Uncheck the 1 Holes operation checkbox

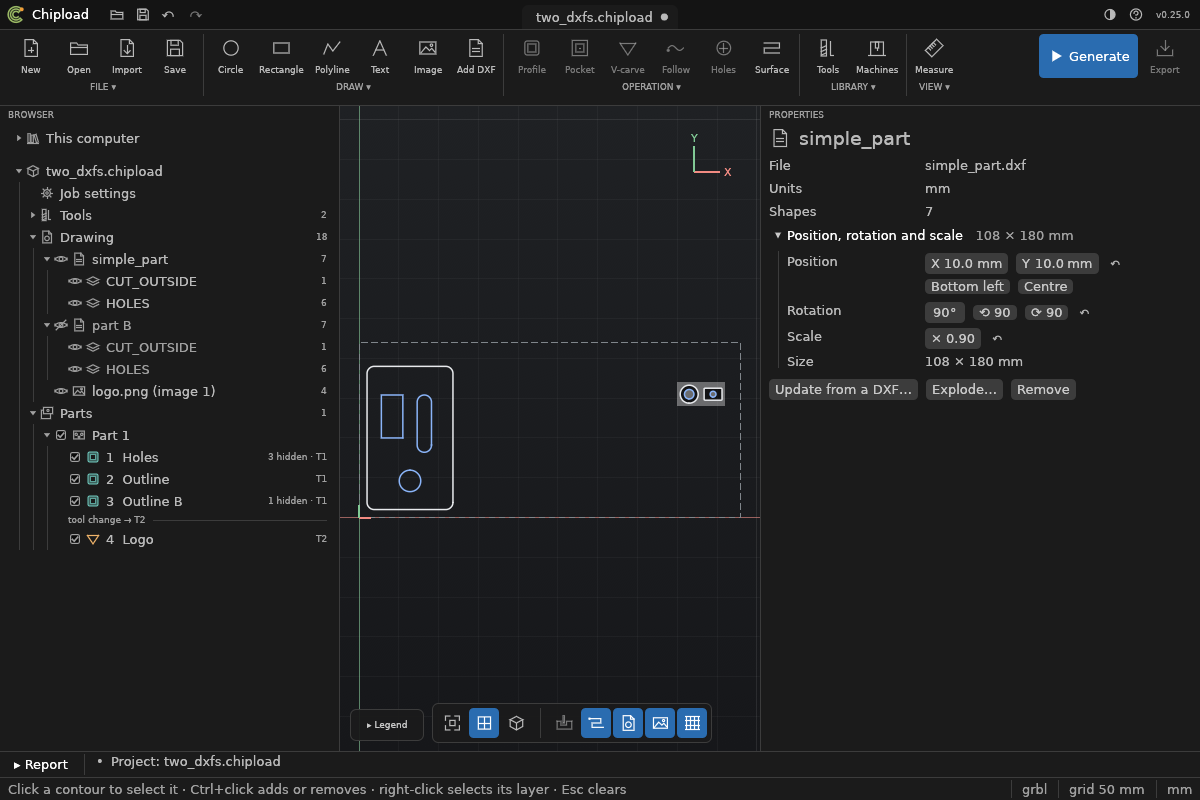(x=75, y=457)
